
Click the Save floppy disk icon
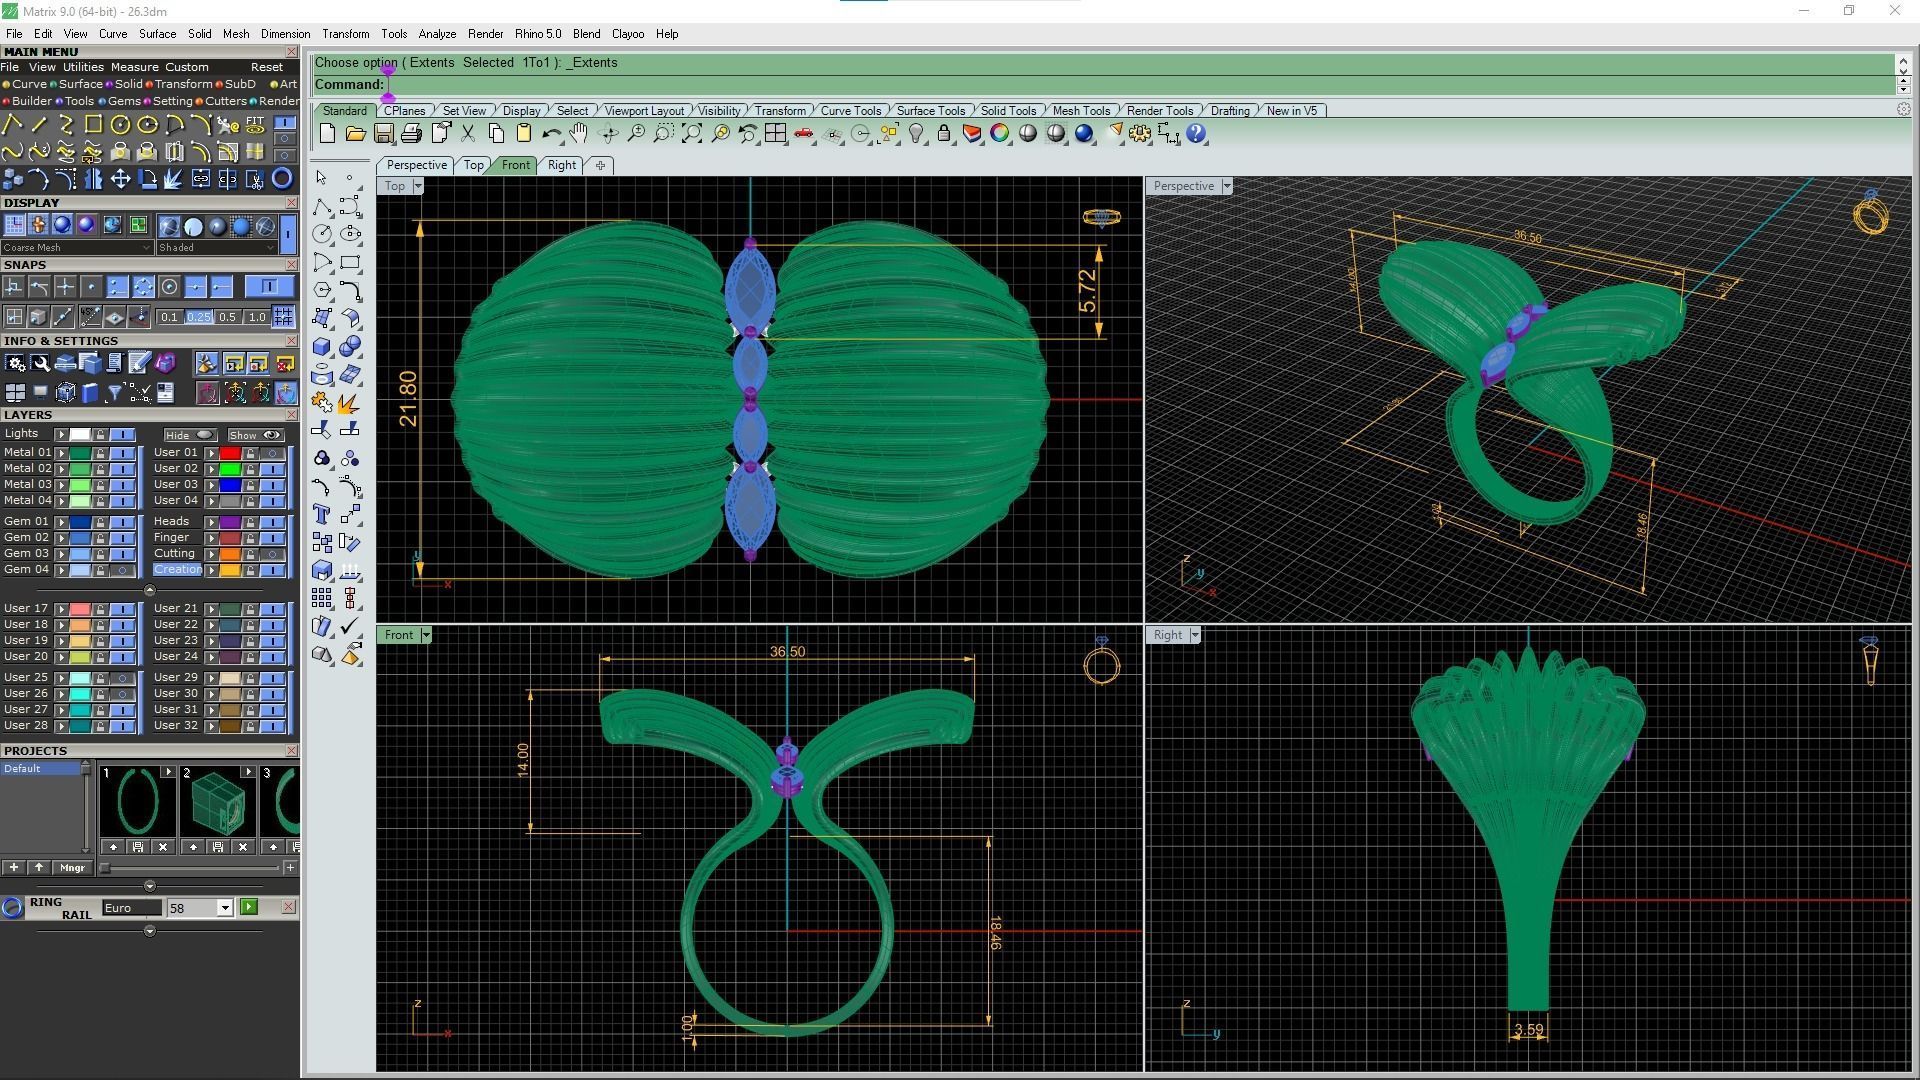click(383, 134)
